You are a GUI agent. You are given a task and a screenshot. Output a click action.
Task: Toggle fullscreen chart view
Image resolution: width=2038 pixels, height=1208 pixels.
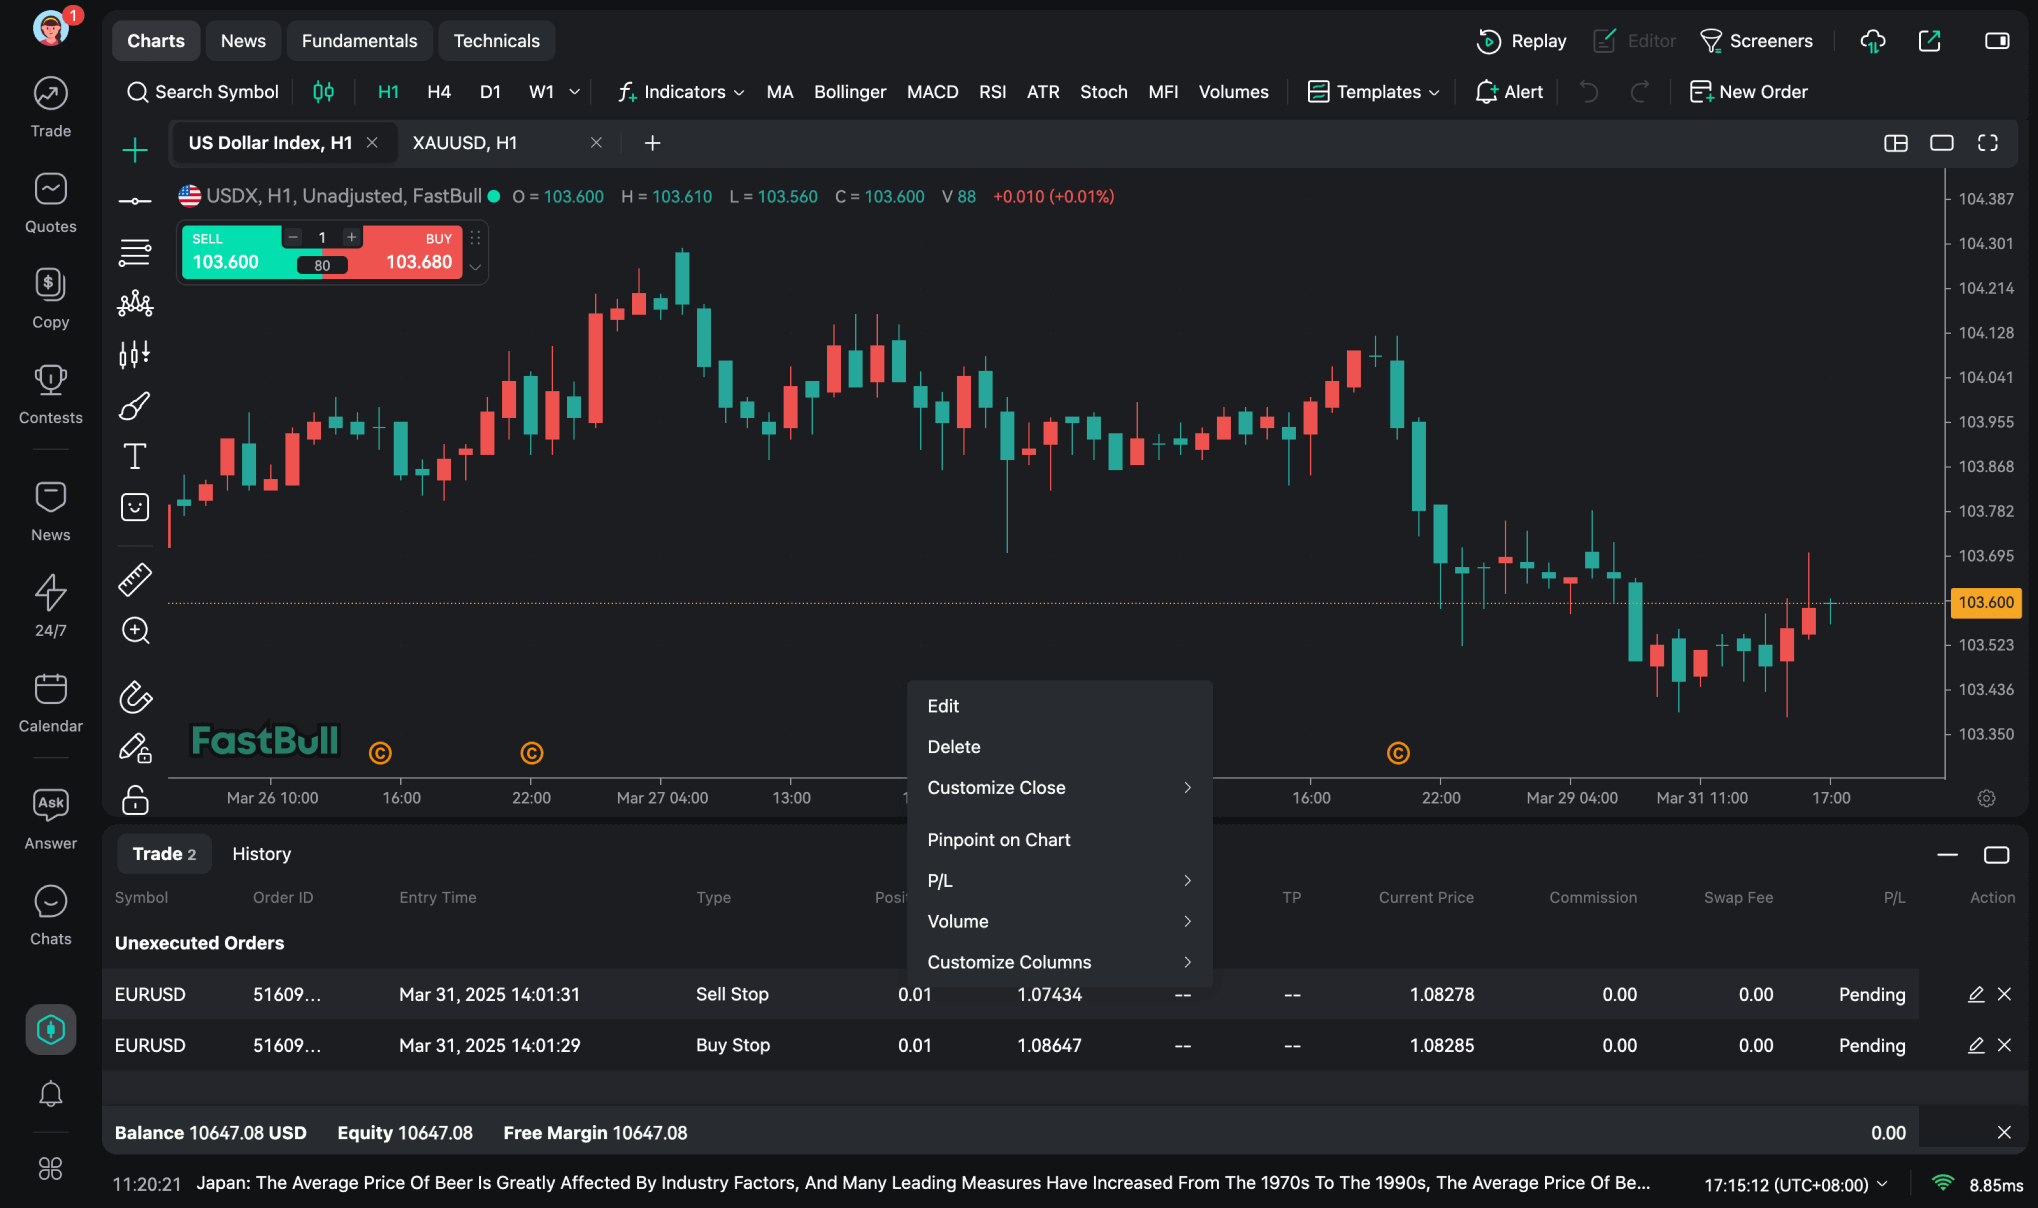1988,143
